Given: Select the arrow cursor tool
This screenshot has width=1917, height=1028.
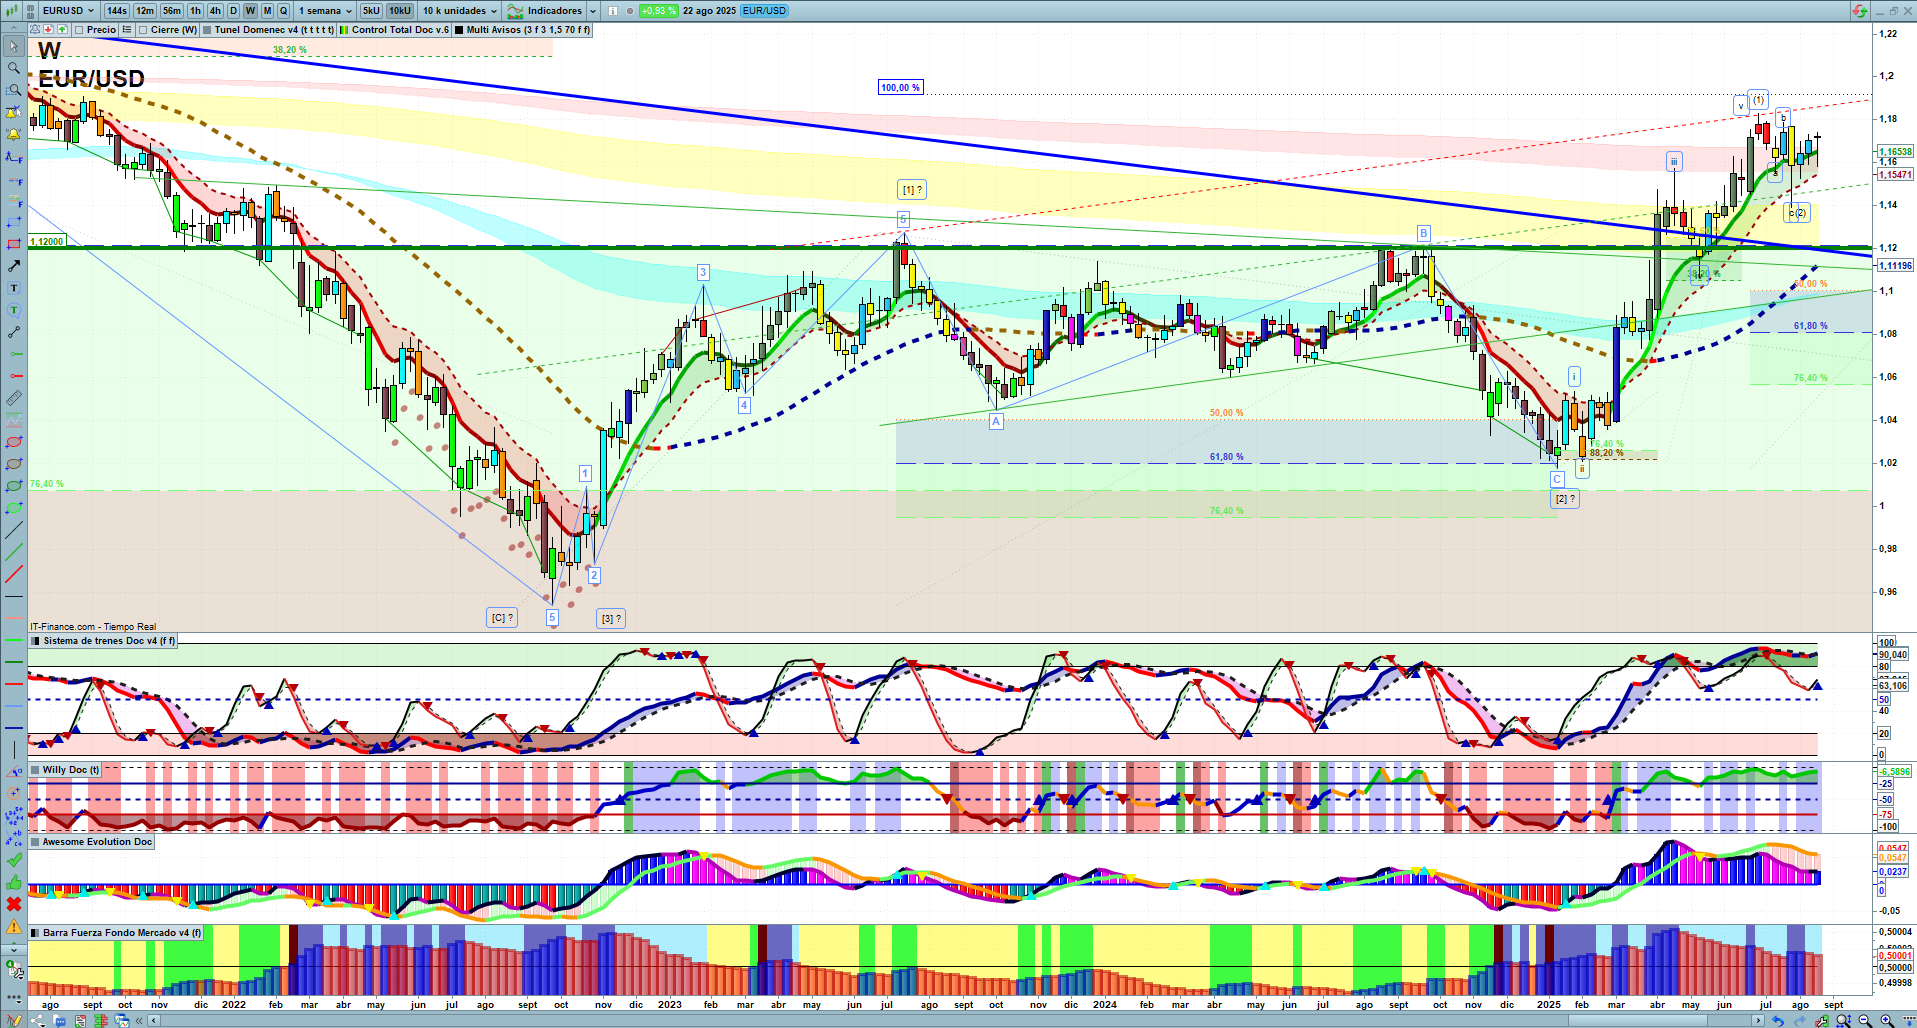Looking at the screenshot, I should point(13,46).
